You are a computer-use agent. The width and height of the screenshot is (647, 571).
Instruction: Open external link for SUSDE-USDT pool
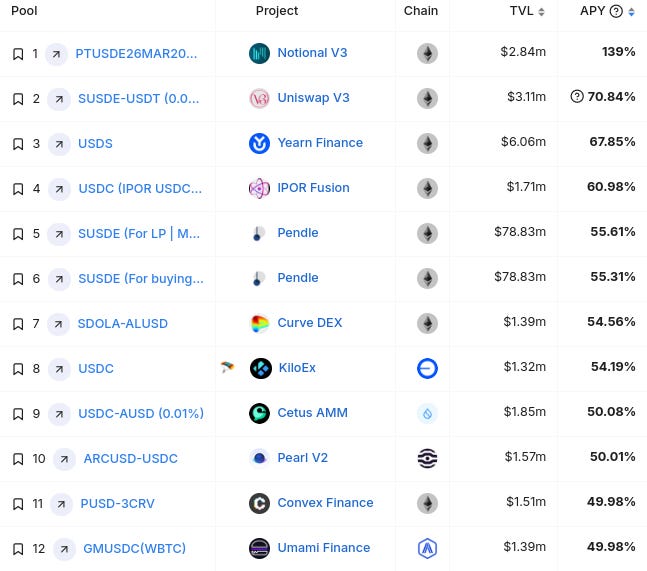pyautogui.click(x=59, y=99)
